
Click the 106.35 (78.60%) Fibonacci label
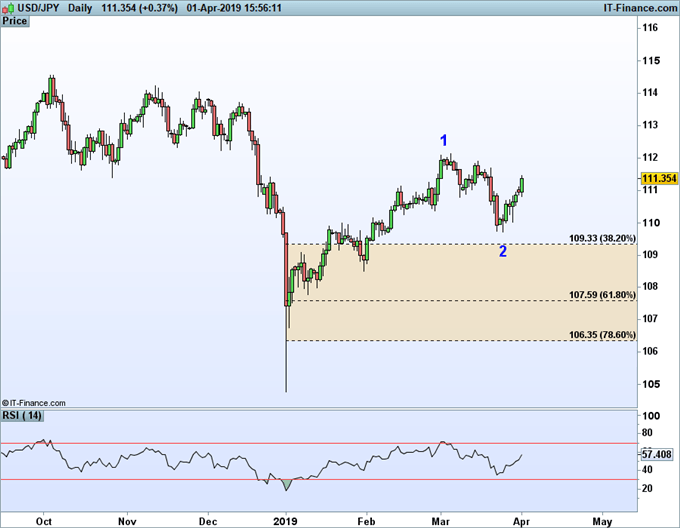602,335
